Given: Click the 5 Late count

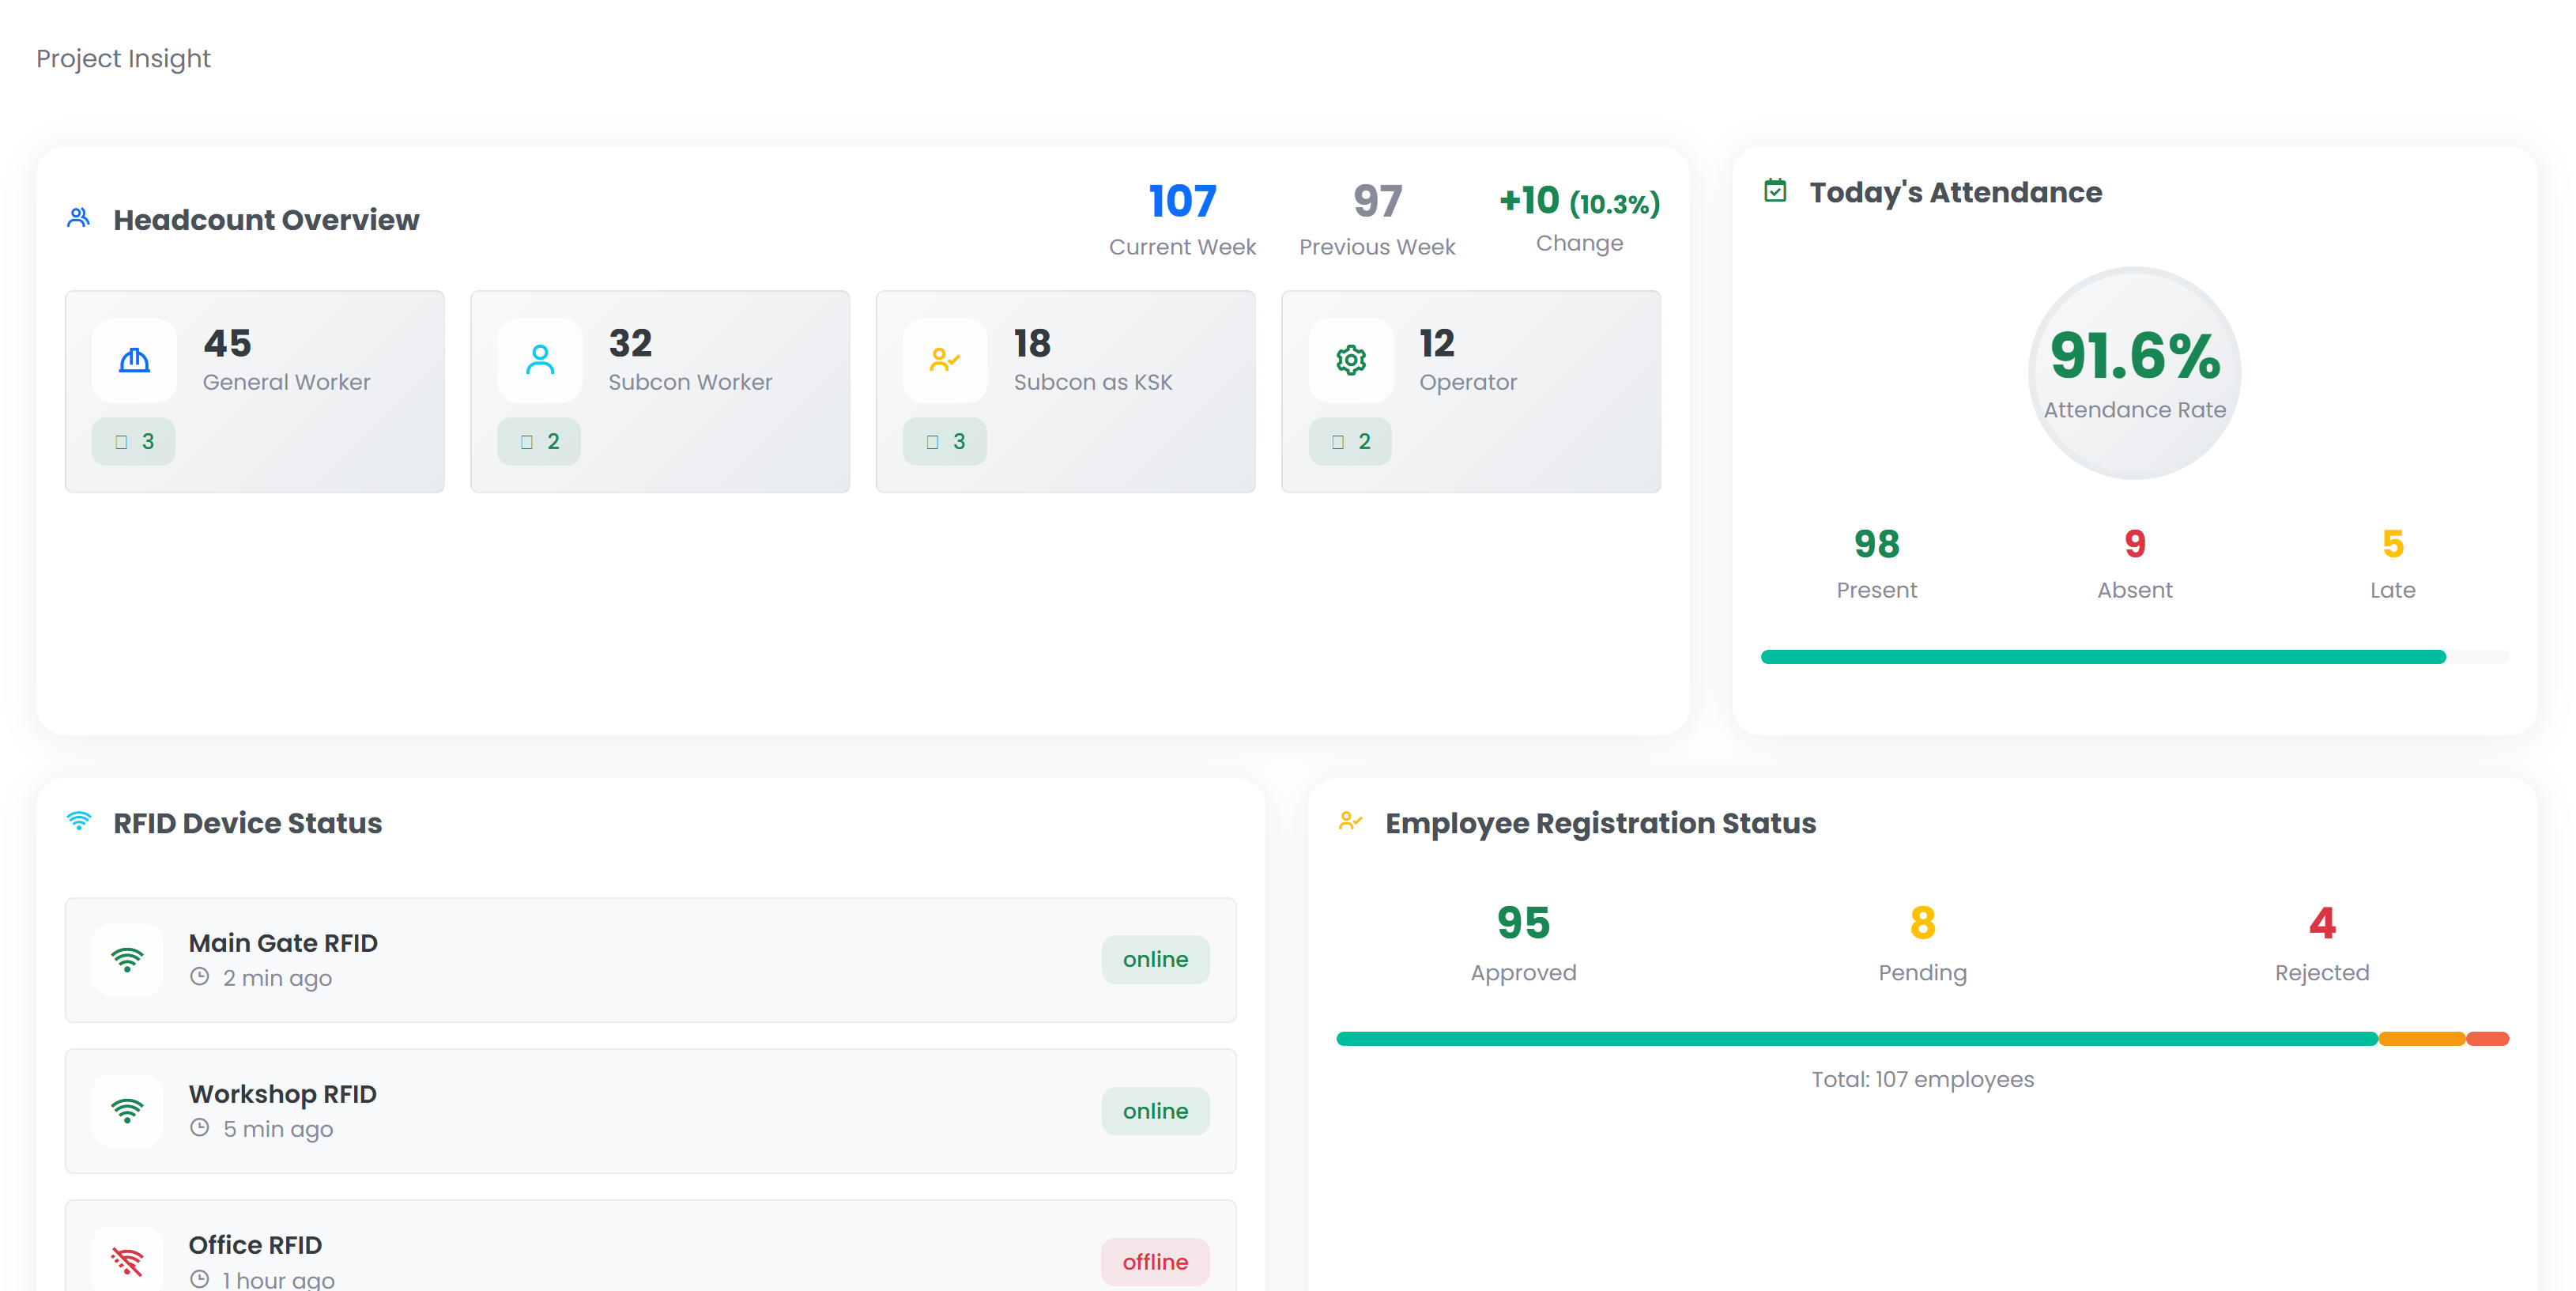Looking at the screenshot, I should (x=2393, y=544).
